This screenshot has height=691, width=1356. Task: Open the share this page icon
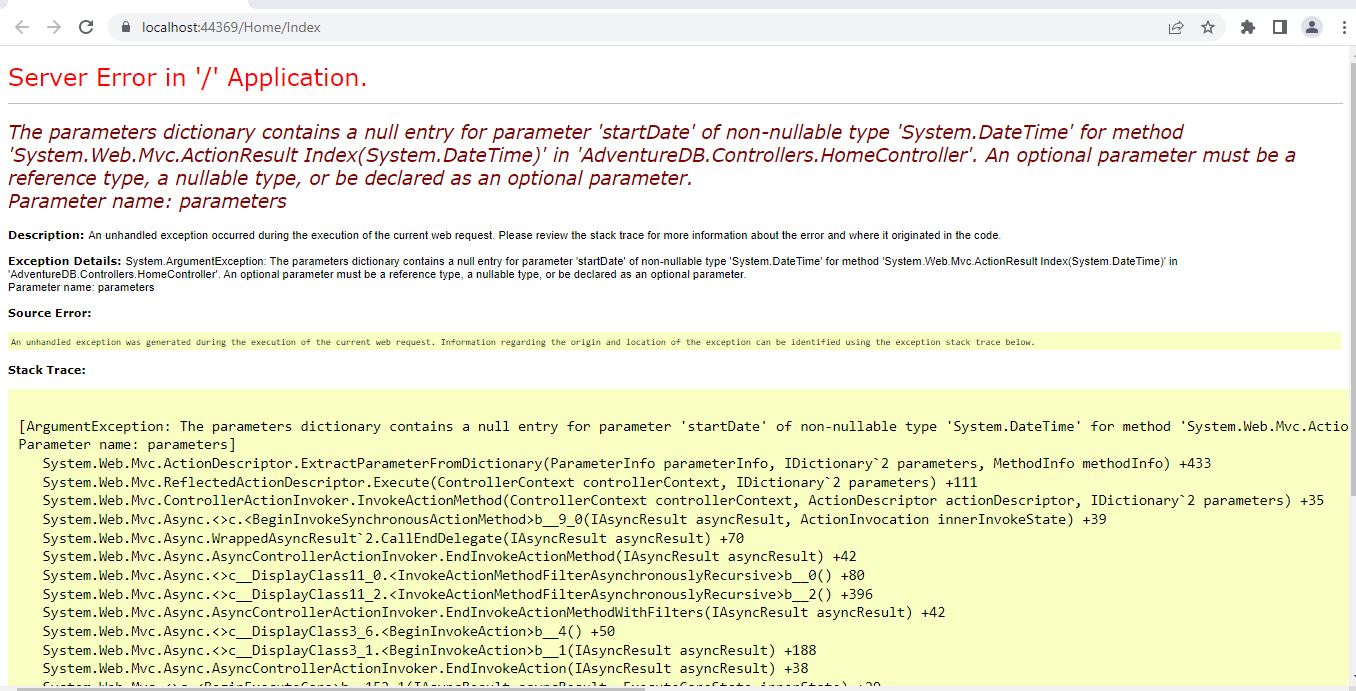[1174, 27]
